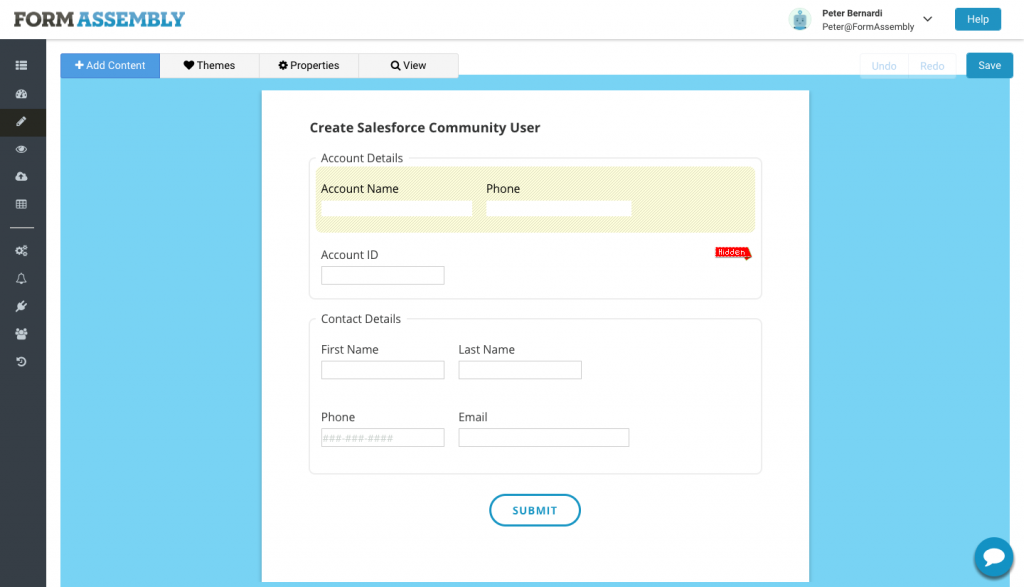This screenshot has height=587, width=1024.
Task: Open the Add Content panel
Action: [x=109, y=65]
